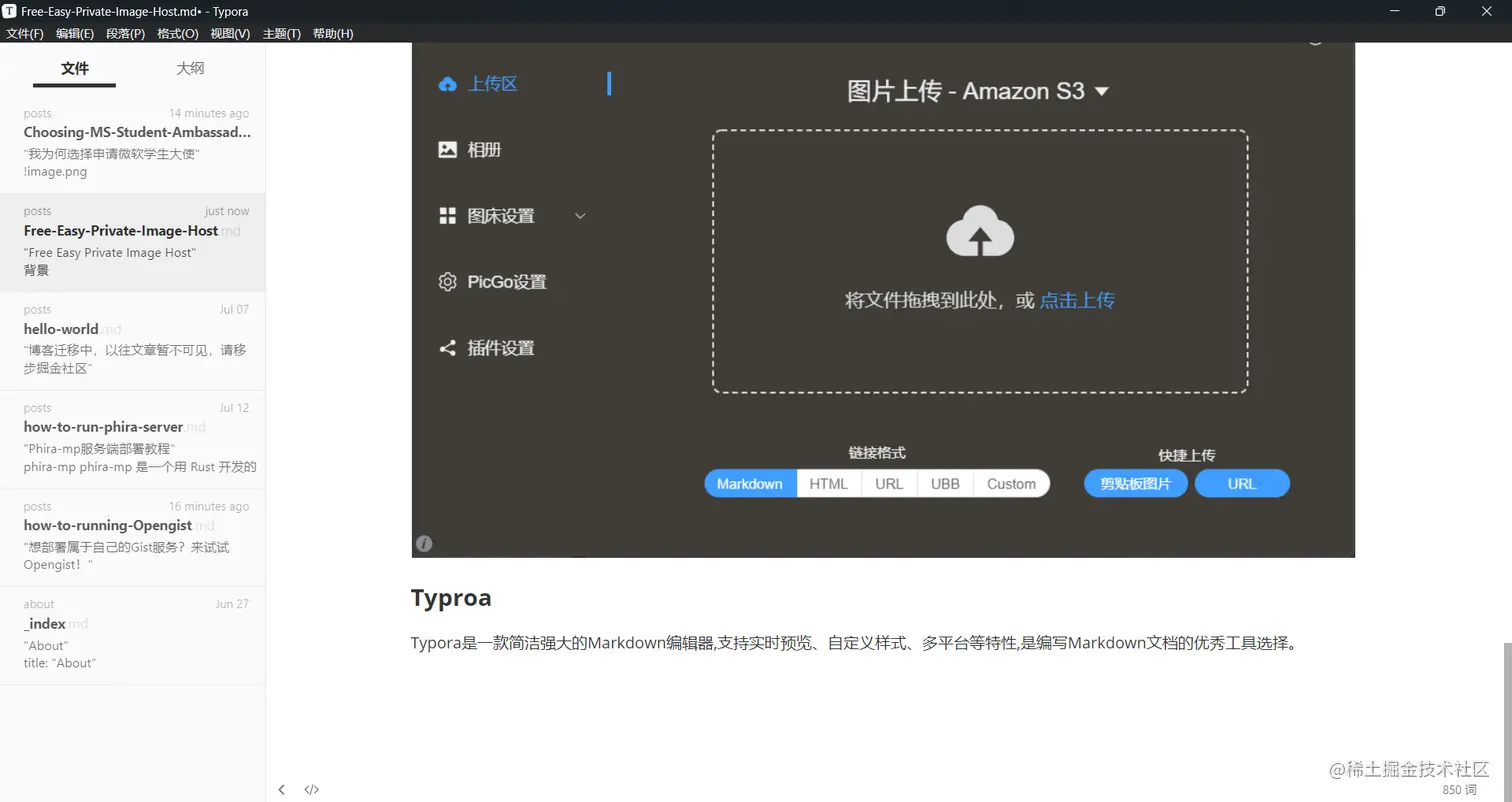Click the Typora app icon in title bar
This screenshot has height=802, width=1512.
click(9, 11)
